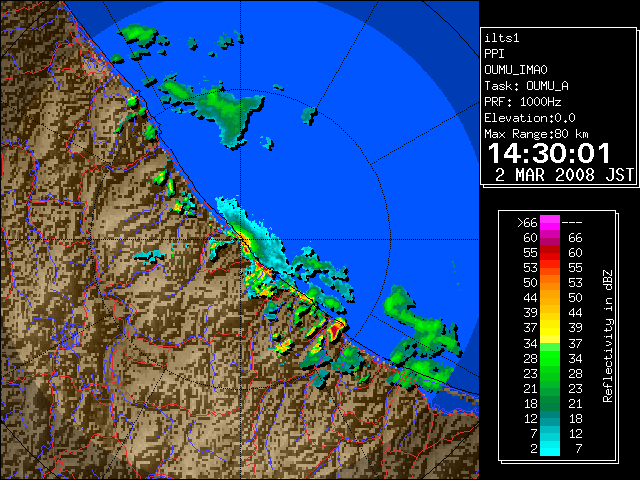Select the purple 60–66 dBZ legend band
Image resolution: width=640 pixels, height=480 pixels.
click(550, 238)
